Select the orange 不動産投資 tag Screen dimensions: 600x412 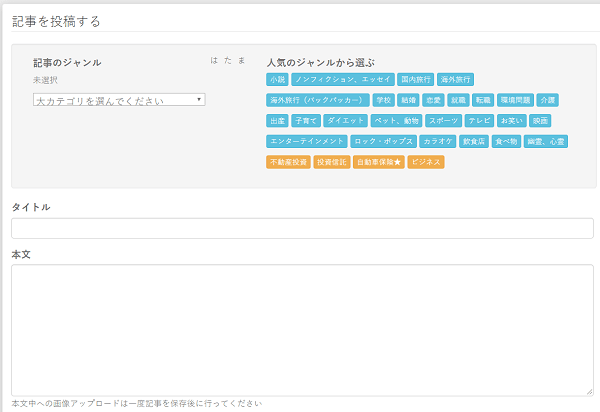289,162
